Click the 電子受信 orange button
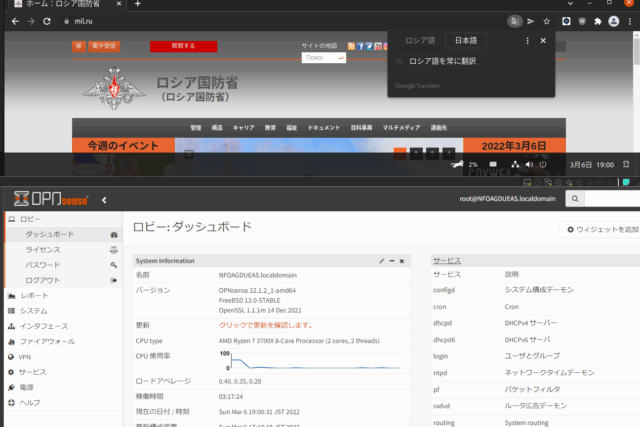The height and width of the screenshot is (427, 640). pos(104,46)
